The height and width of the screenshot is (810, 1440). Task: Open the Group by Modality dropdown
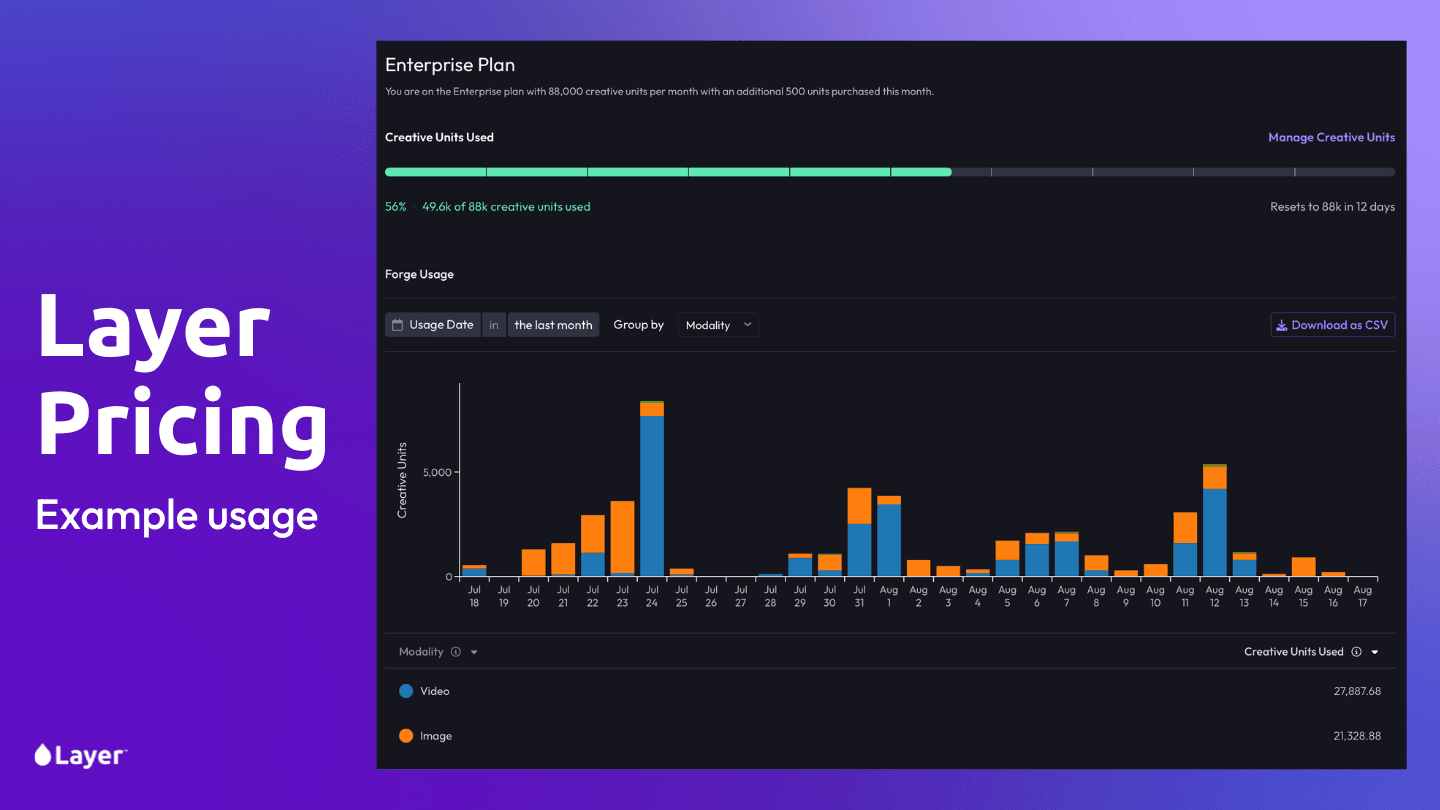pos(718,325)
